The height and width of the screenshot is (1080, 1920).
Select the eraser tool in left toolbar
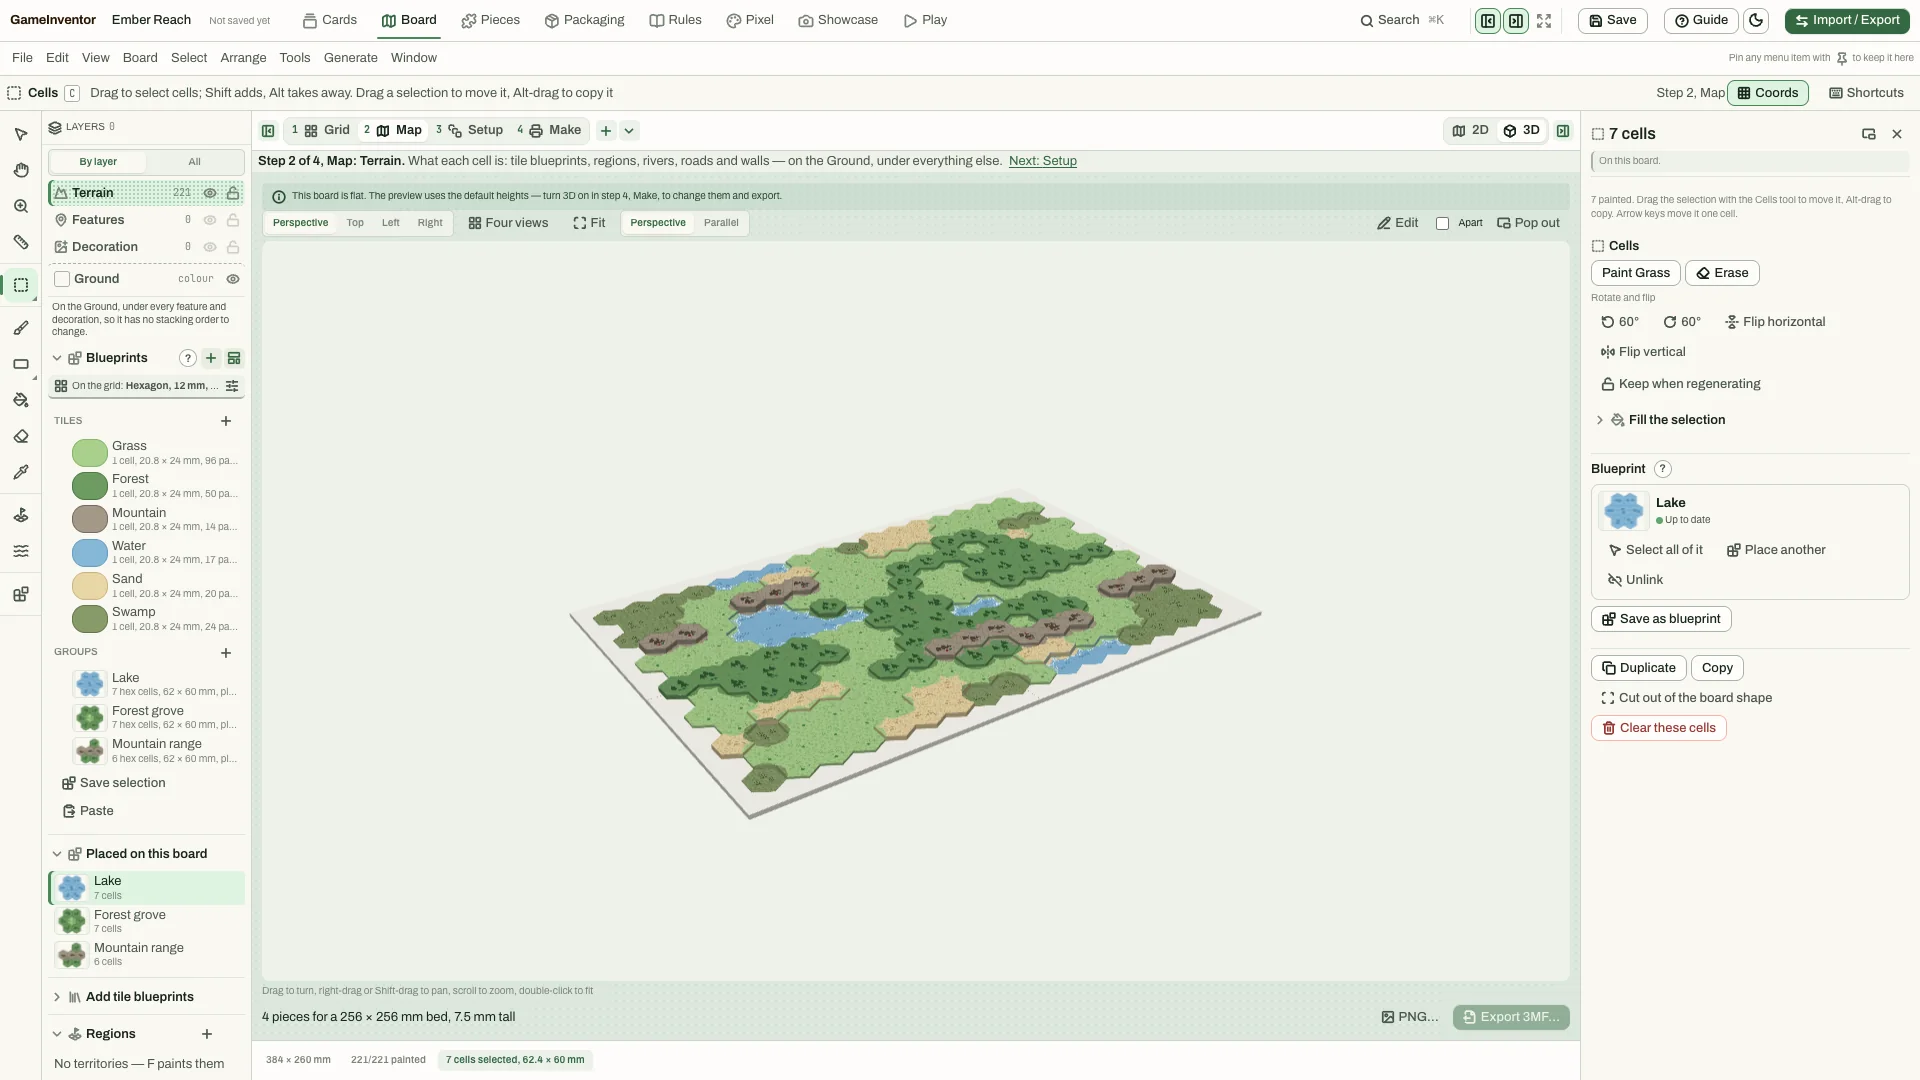pos(21,437)
